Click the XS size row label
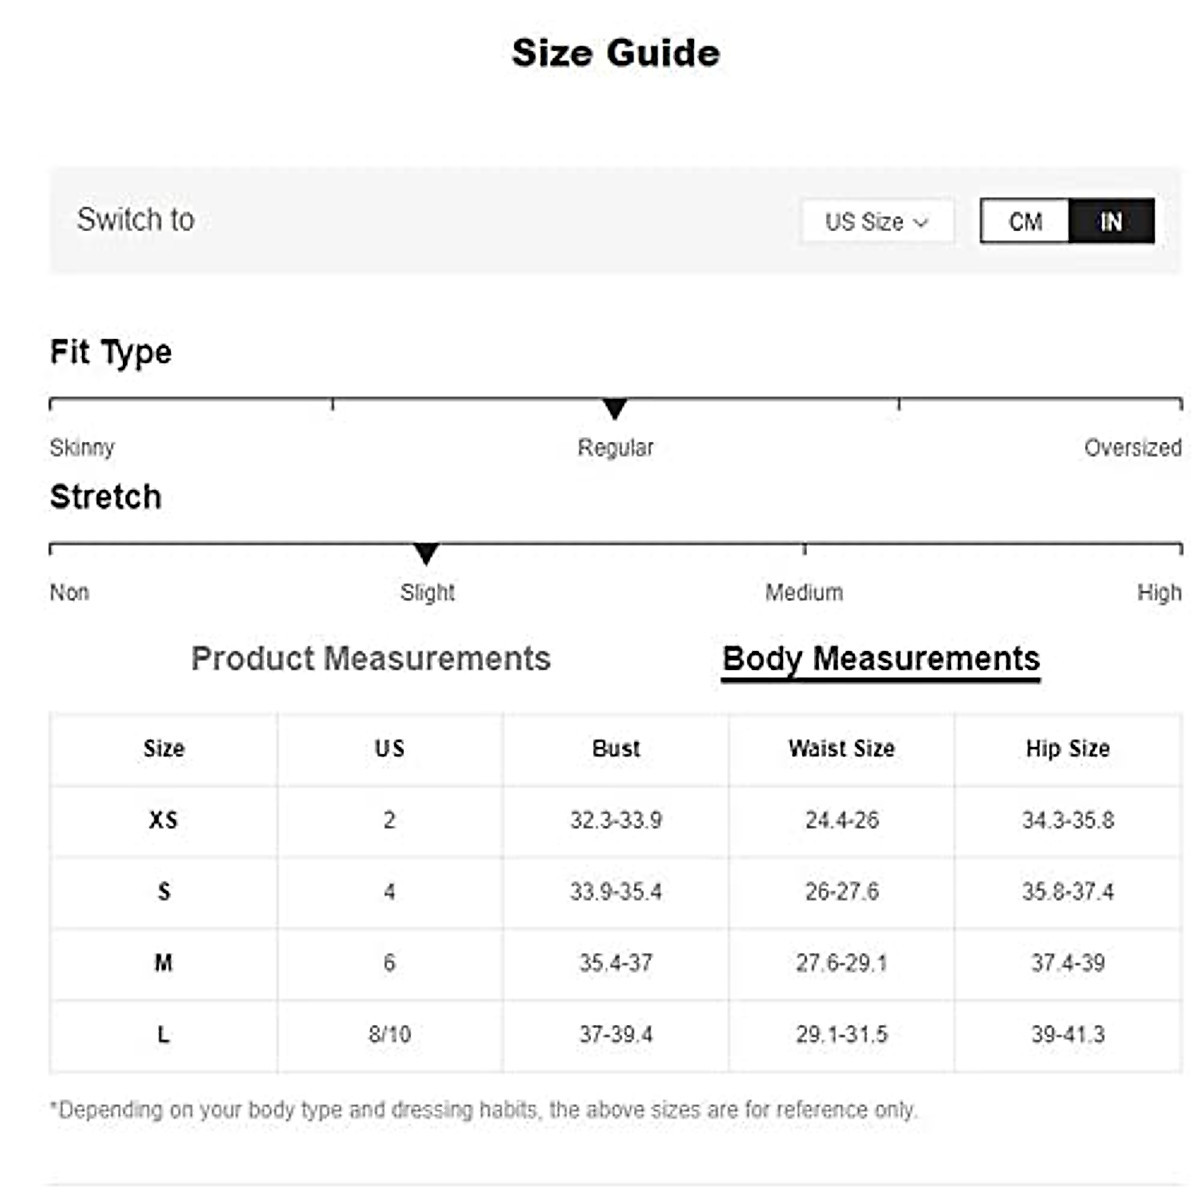Viewport: 1200px width, 1200px height. pyautogui.click(x=163, y=820)
